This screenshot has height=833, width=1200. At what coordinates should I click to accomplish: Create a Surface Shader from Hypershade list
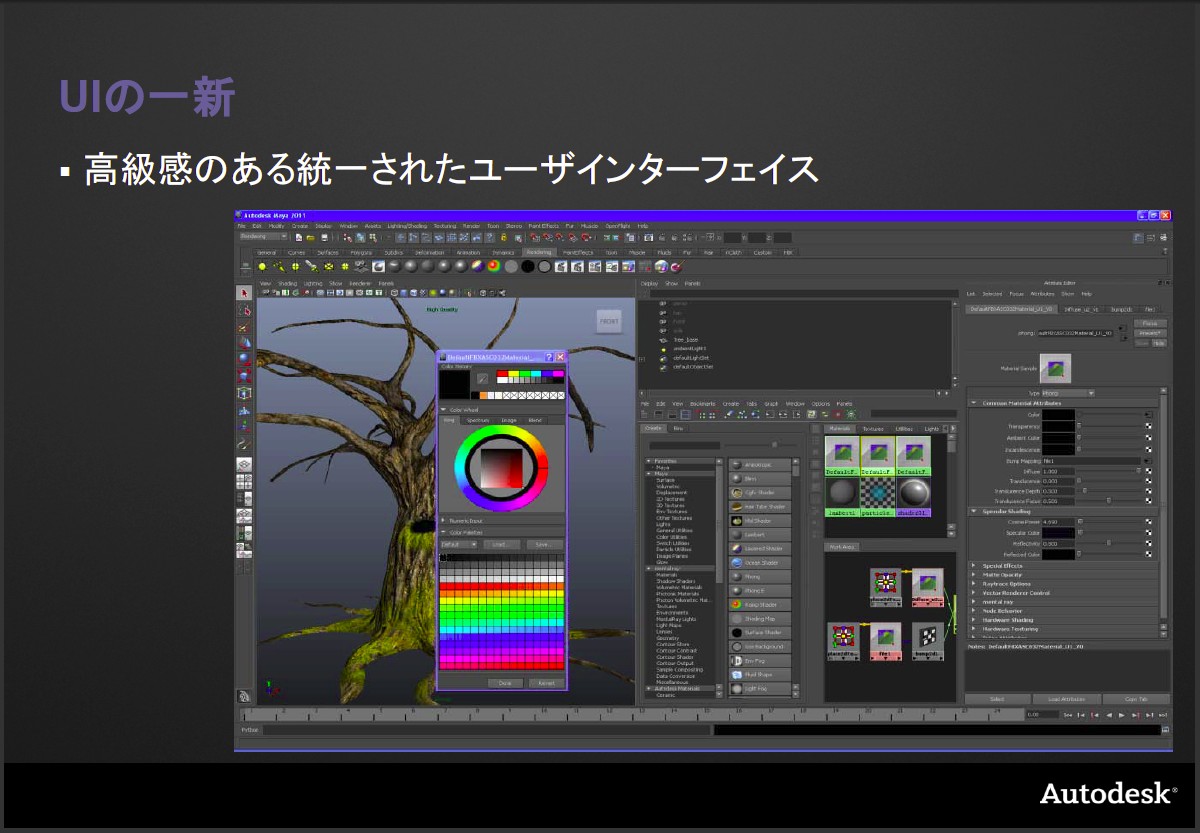pos(760,633)
